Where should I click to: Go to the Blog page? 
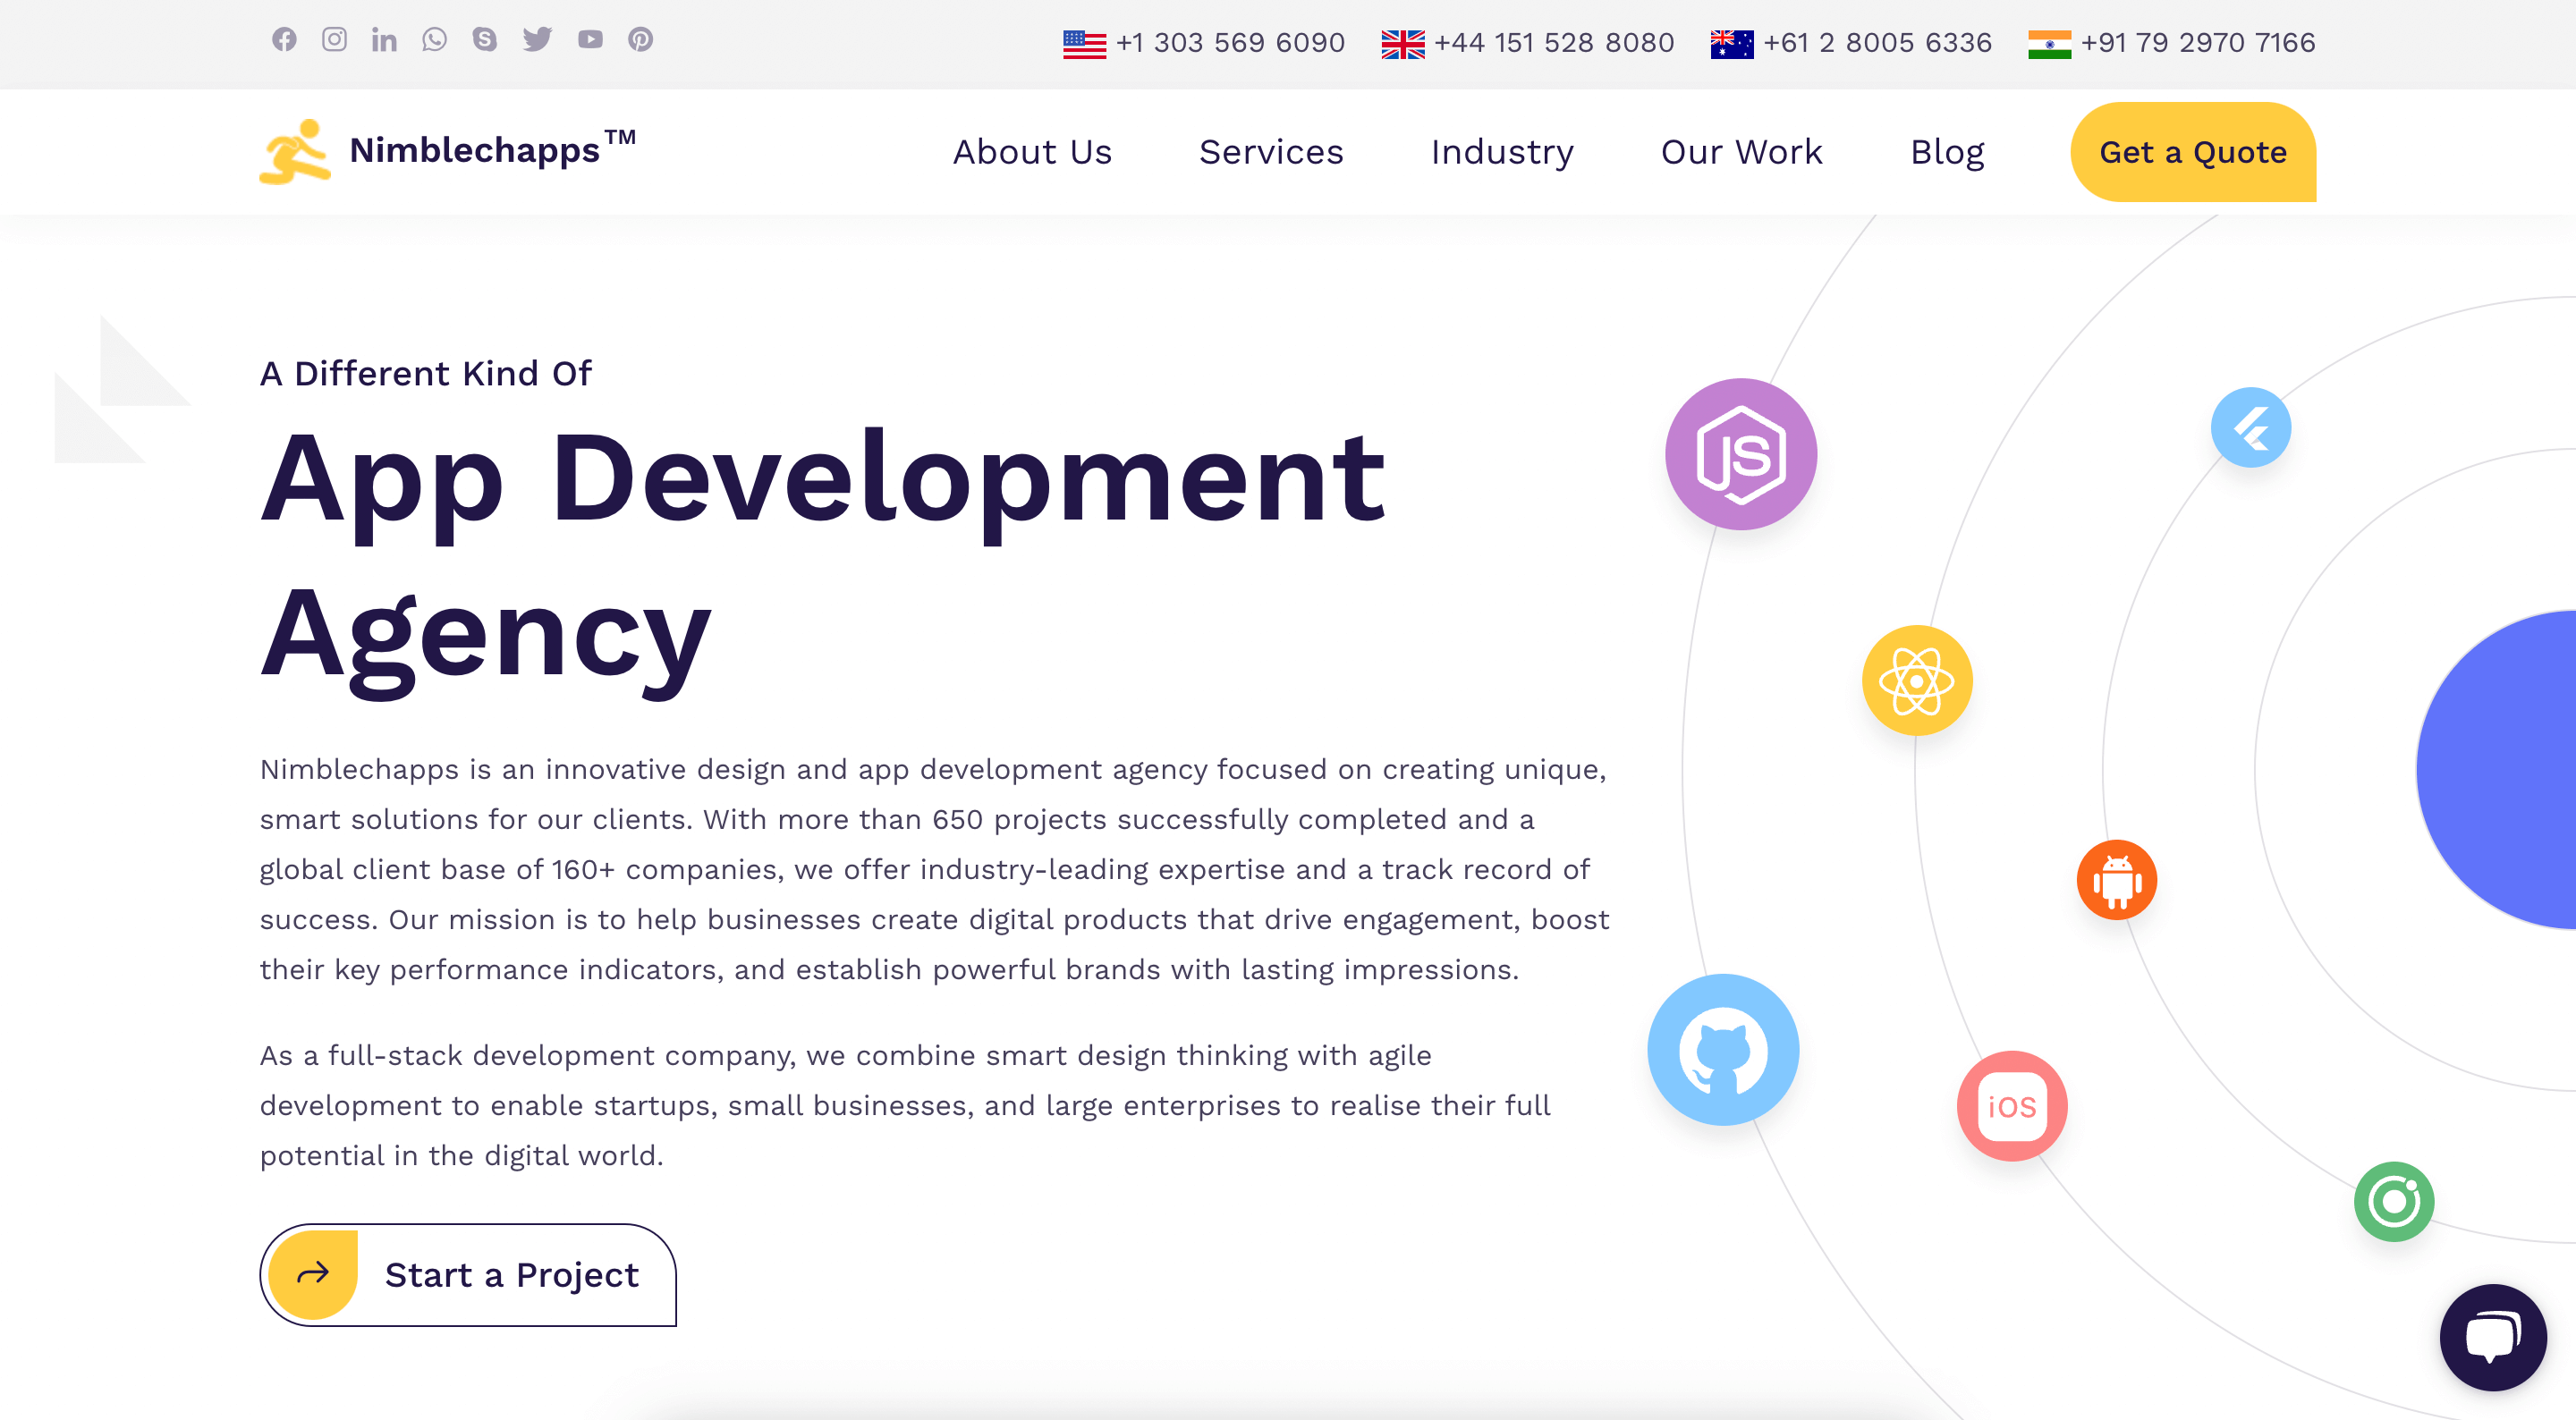pyautogui.click(x=1947, y=152)
